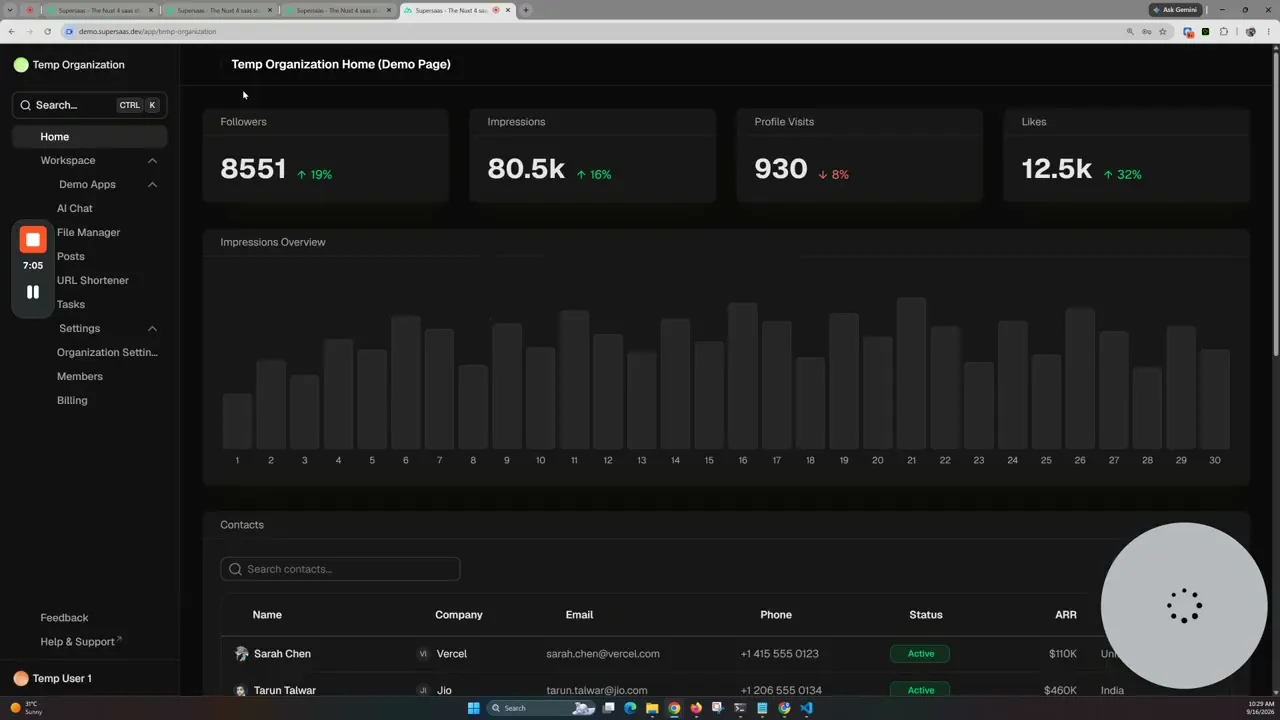
Task: Open the tab search dropdown arrow
Action: 11,10
